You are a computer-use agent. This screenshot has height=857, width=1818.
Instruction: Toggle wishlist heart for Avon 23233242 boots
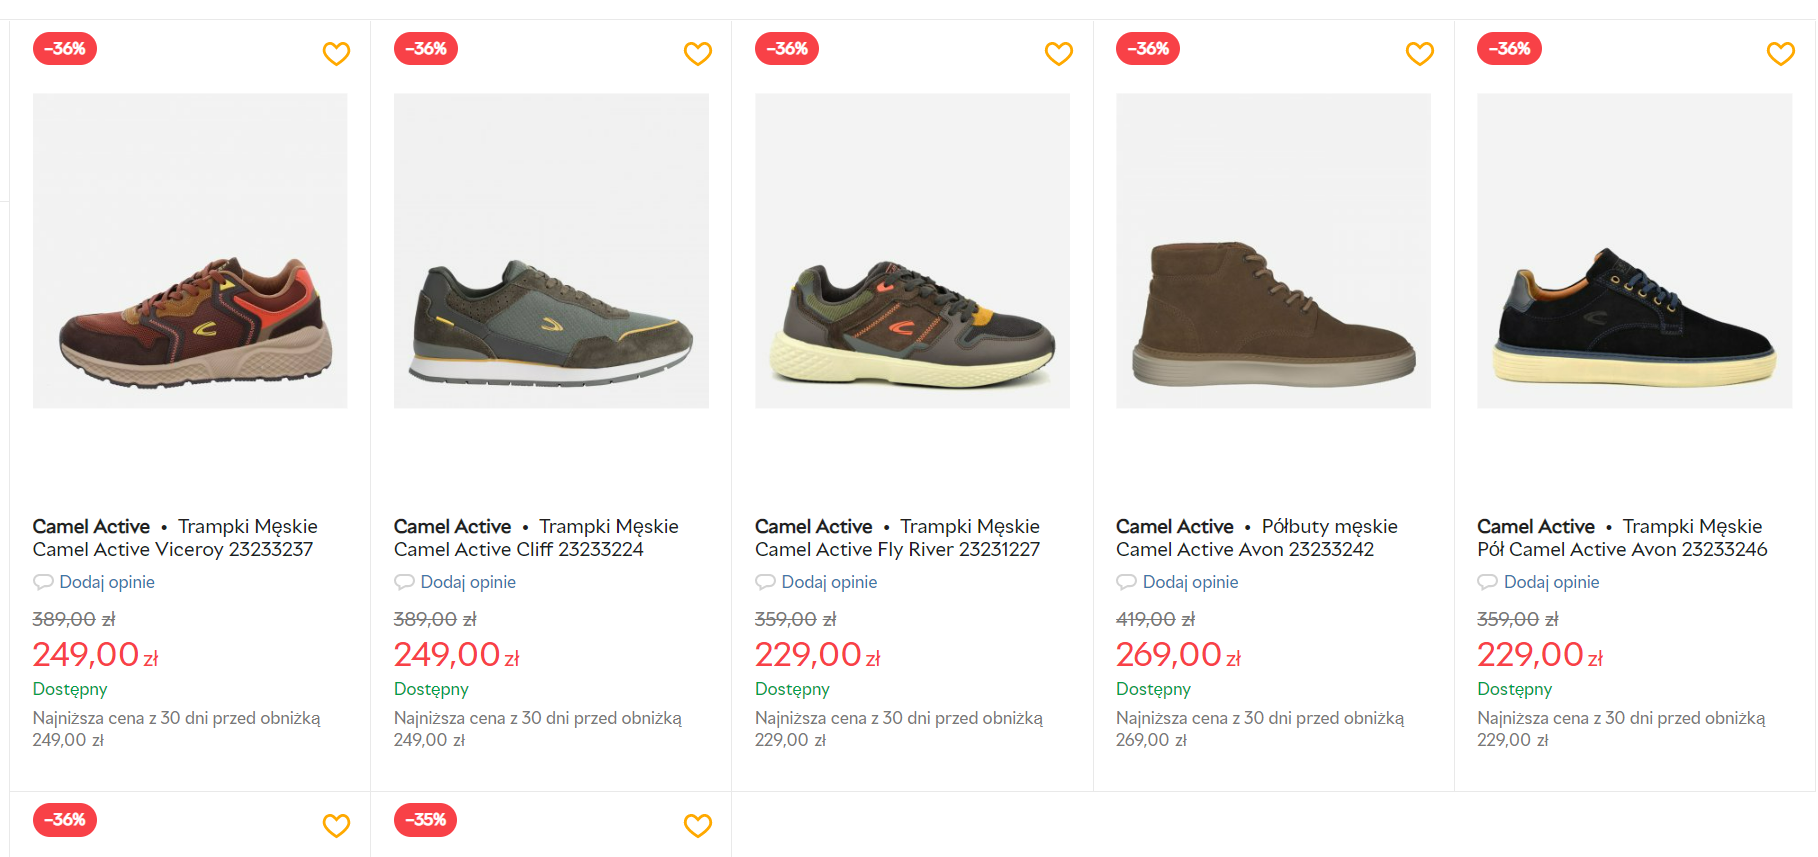tap(1419, 53)
